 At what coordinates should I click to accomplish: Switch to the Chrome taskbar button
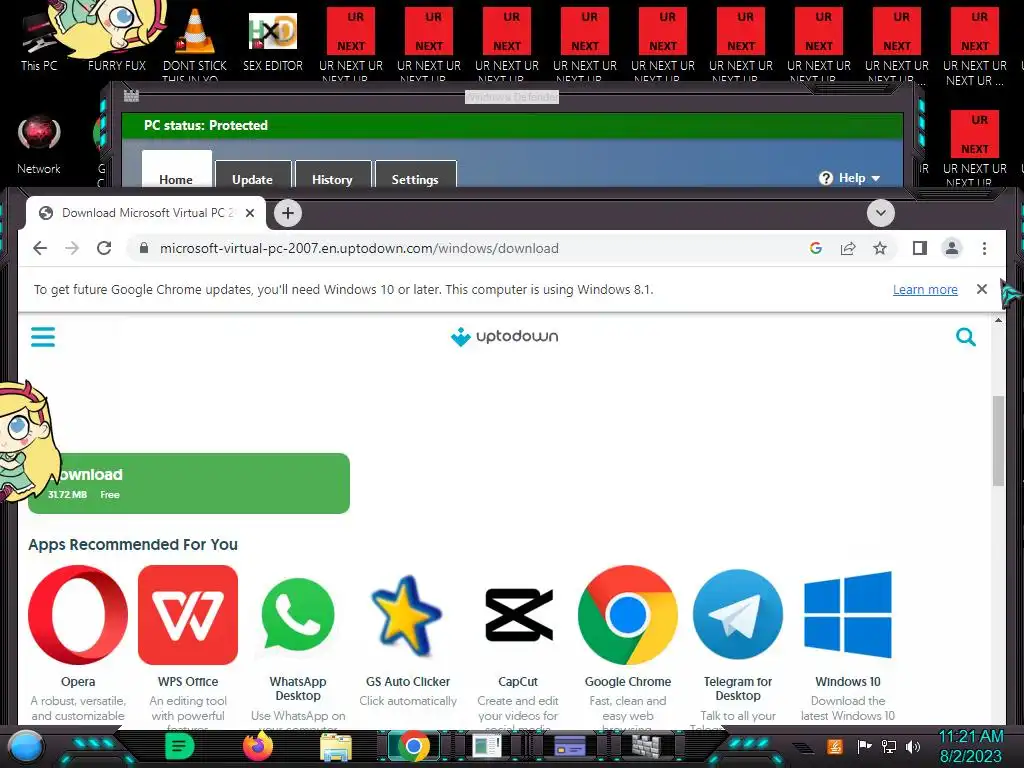[413, 746]
